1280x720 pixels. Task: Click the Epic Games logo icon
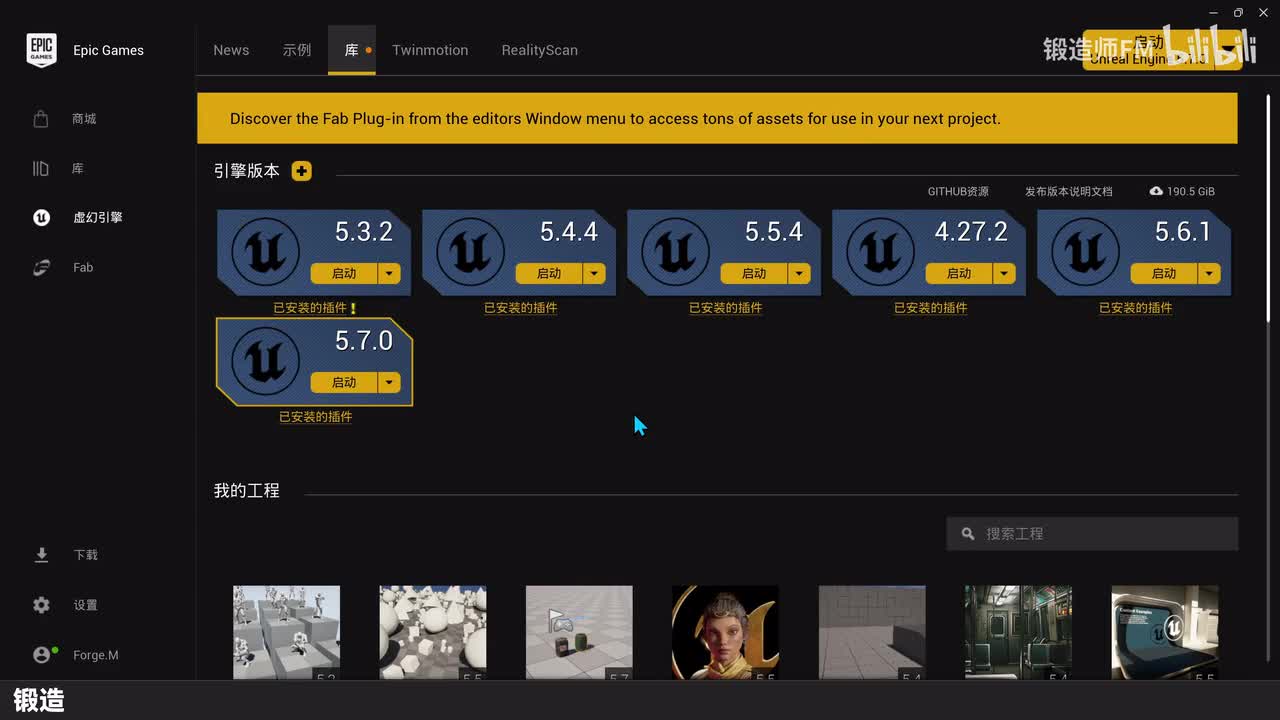click(41, 50)
